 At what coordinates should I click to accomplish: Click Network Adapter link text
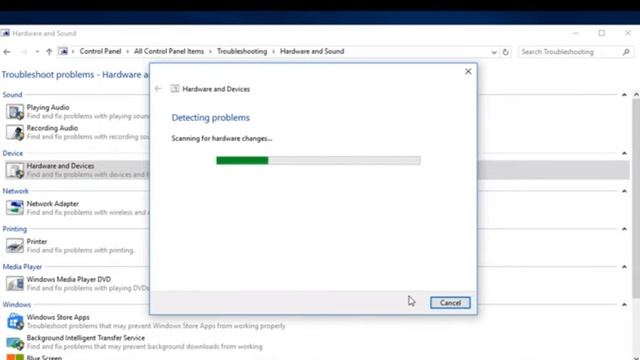pos(53,204)
